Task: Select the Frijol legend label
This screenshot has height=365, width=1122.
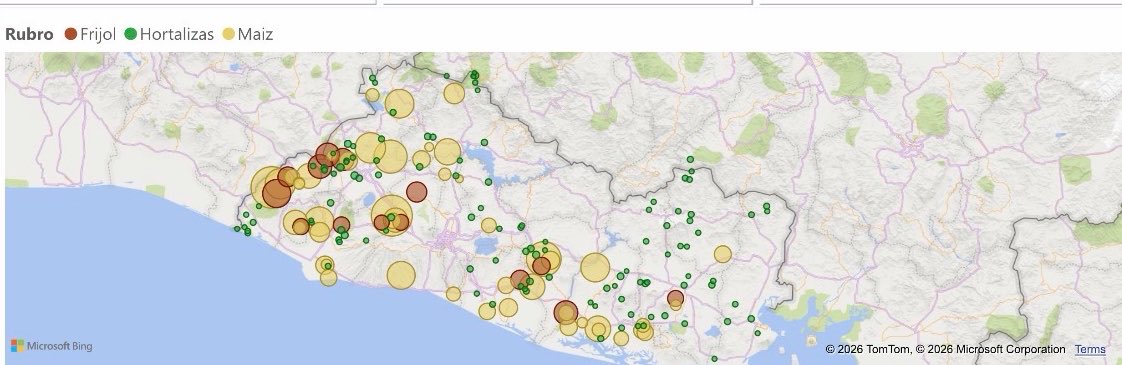Action: [98, 34]
